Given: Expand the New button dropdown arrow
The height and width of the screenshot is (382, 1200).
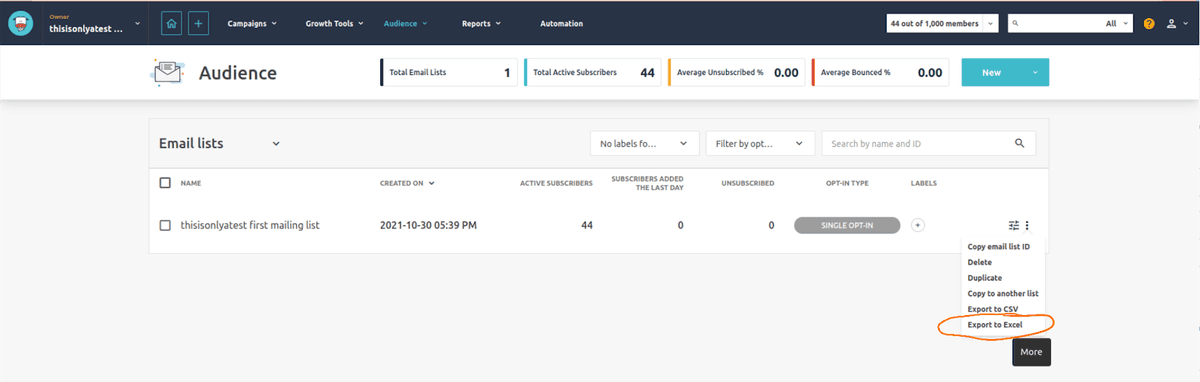Looking at the screenshot, I should click(1035, 72).
